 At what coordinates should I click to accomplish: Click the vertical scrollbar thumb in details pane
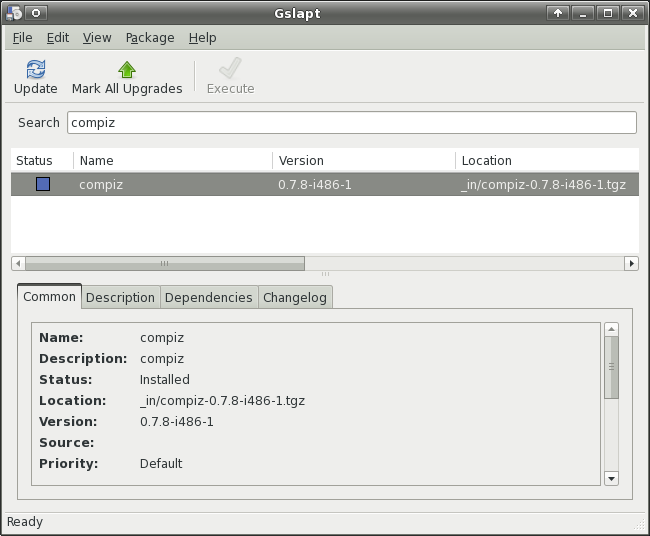pyautogui.click(x=611, y=367)
